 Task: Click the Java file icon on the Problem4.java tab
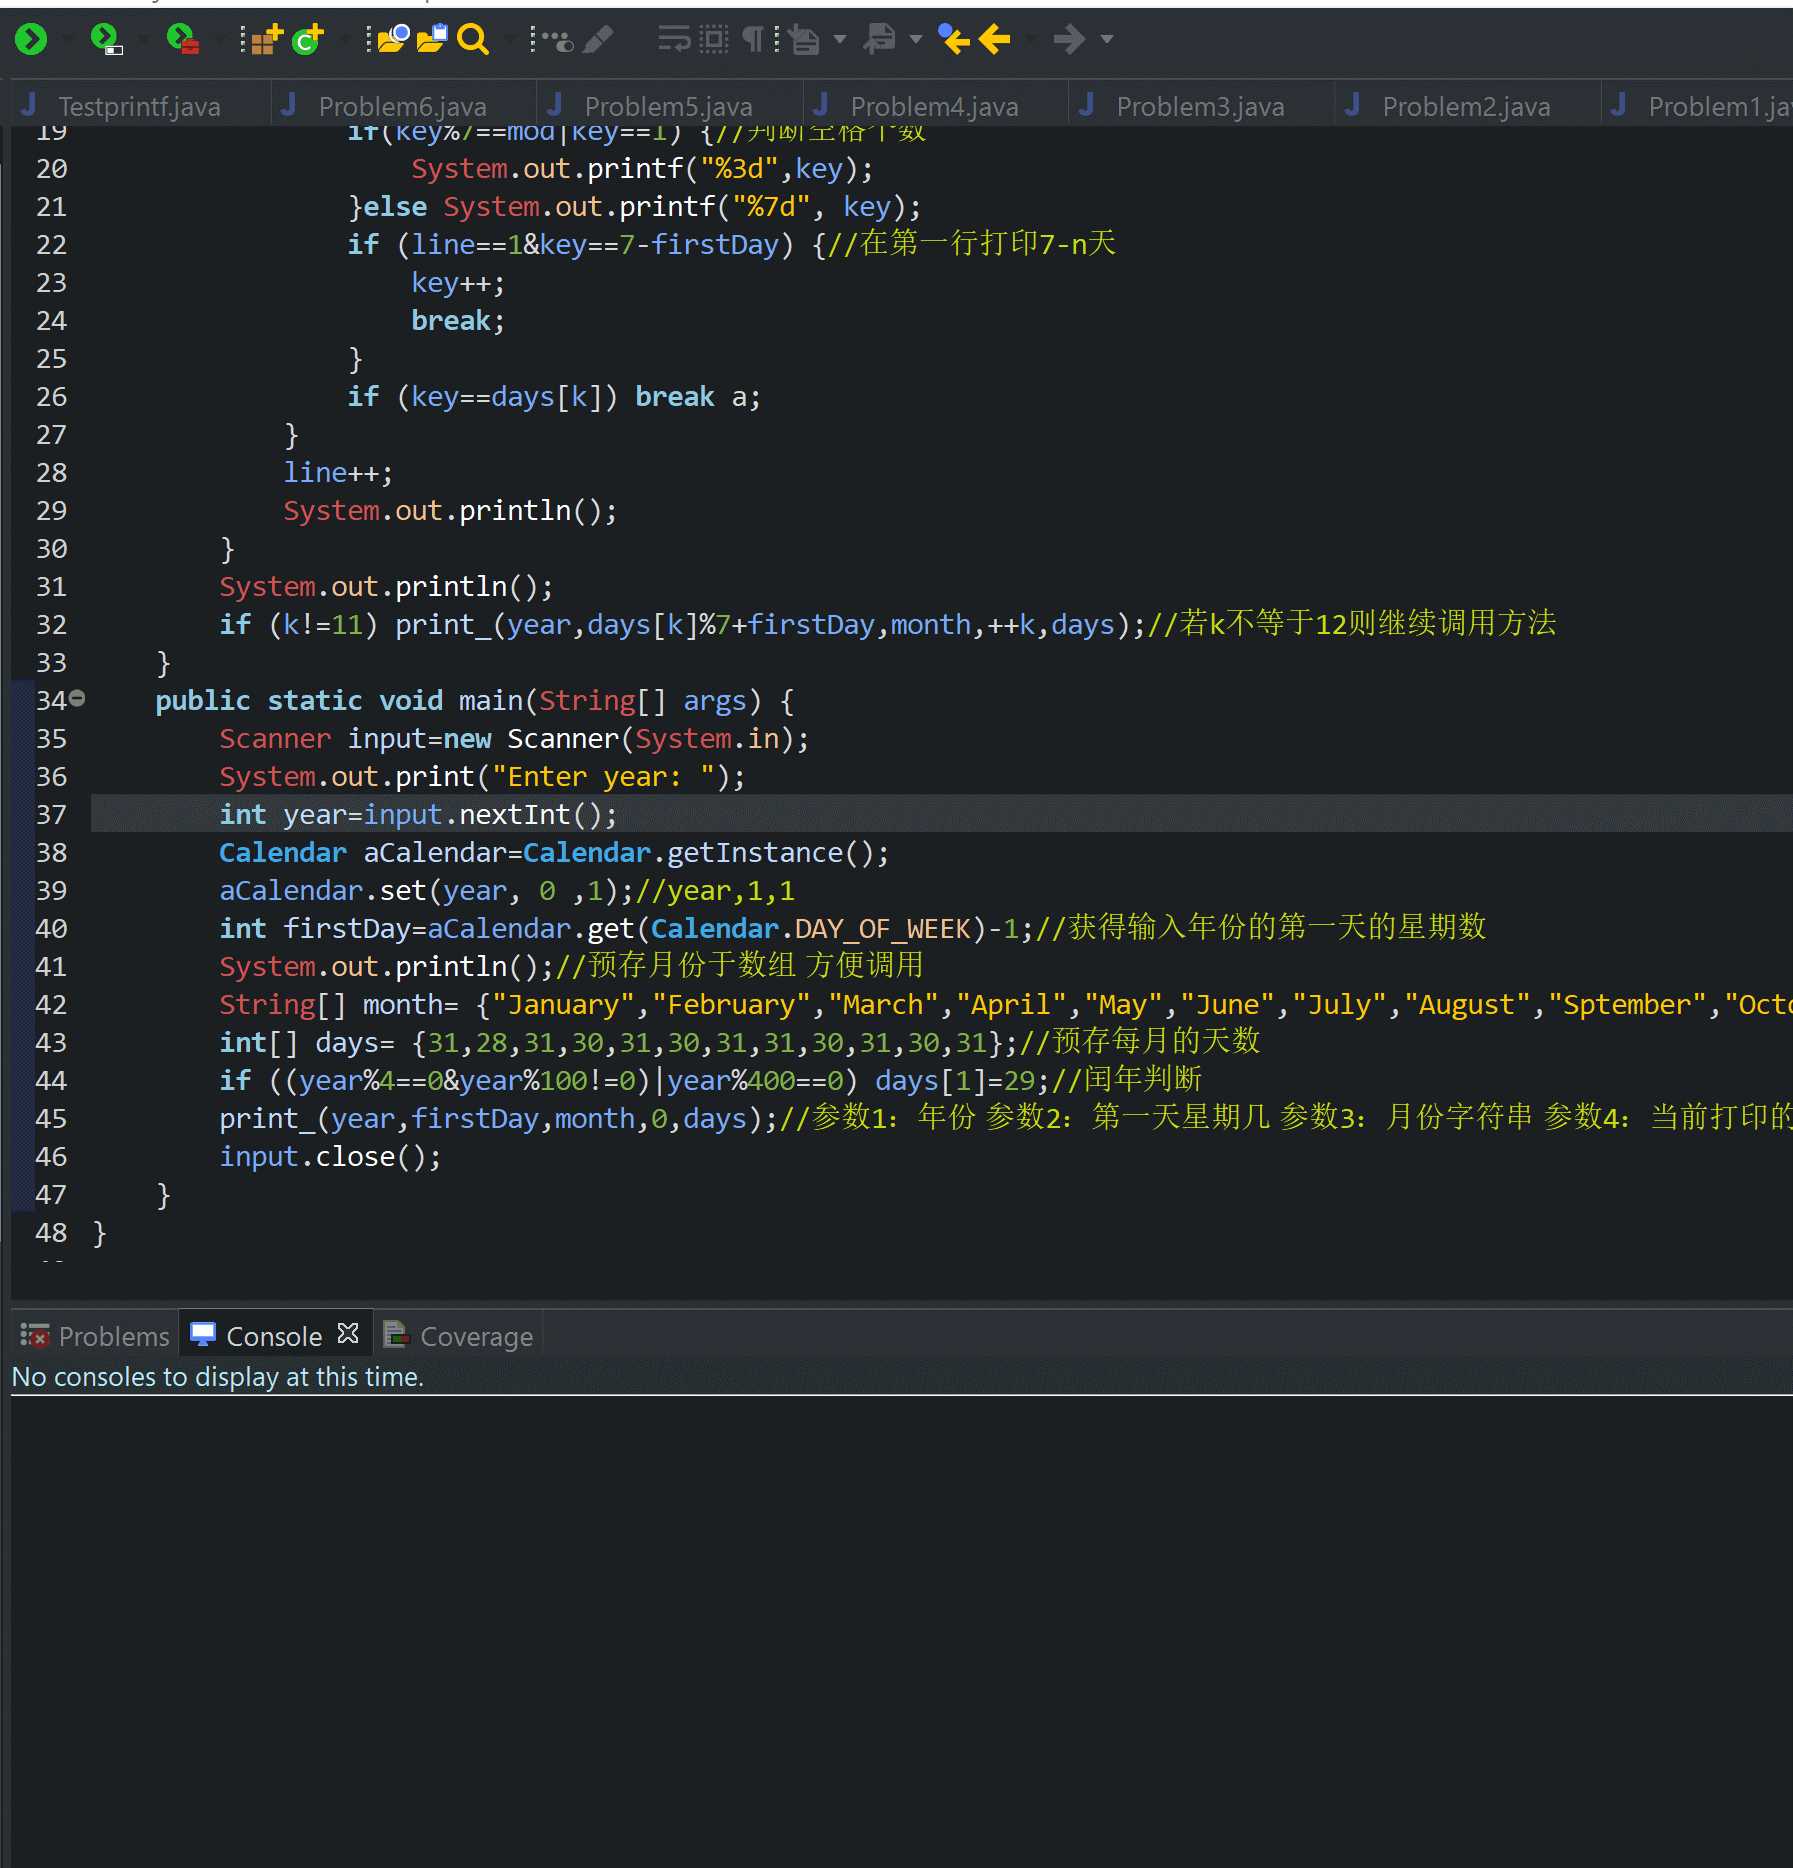pyautogui.click(x=822, y=105)
